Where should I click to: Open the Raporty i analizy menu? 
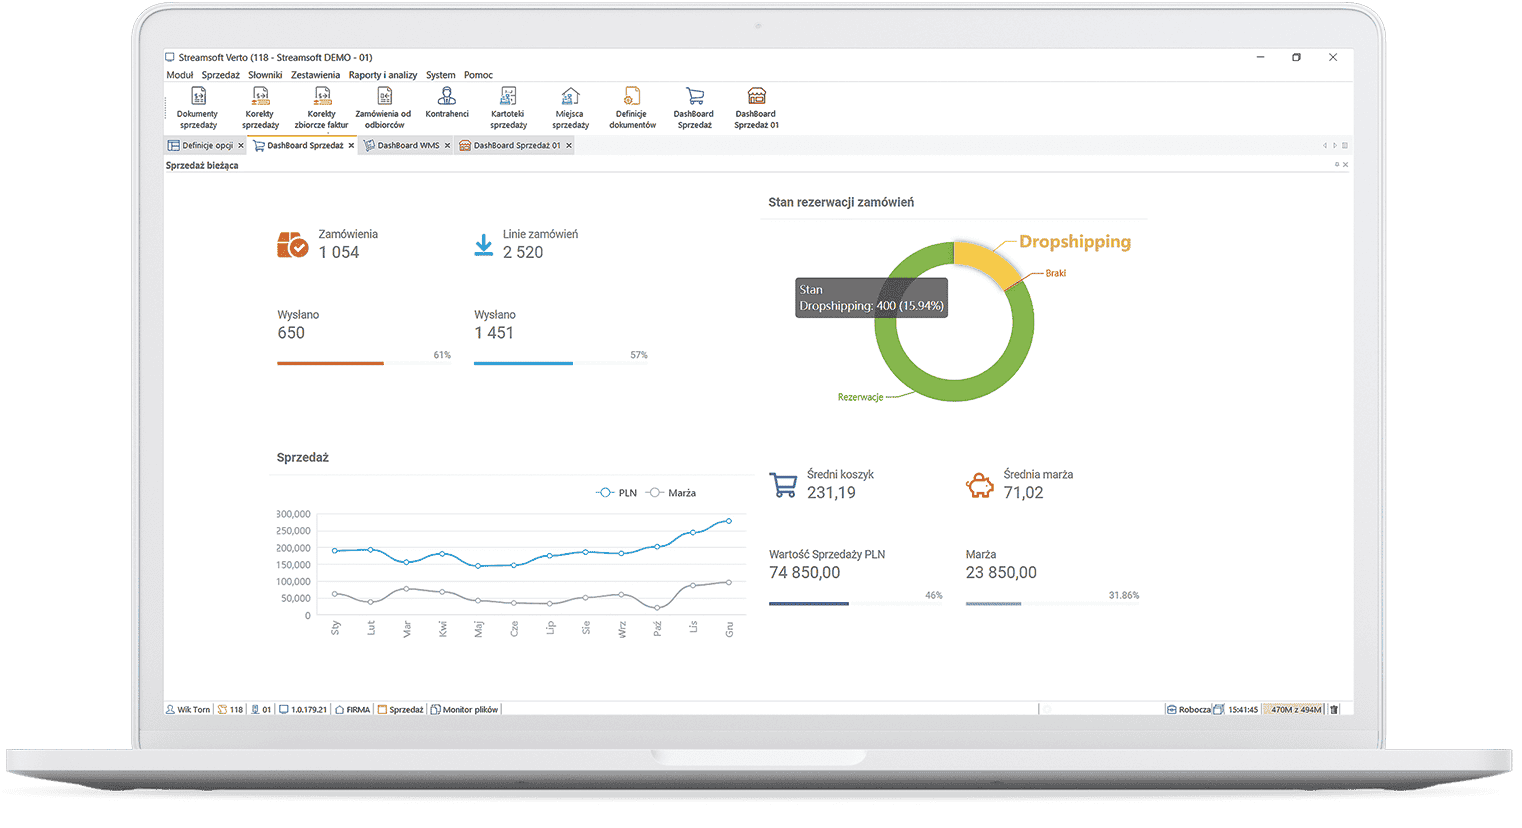pos(383,75)
